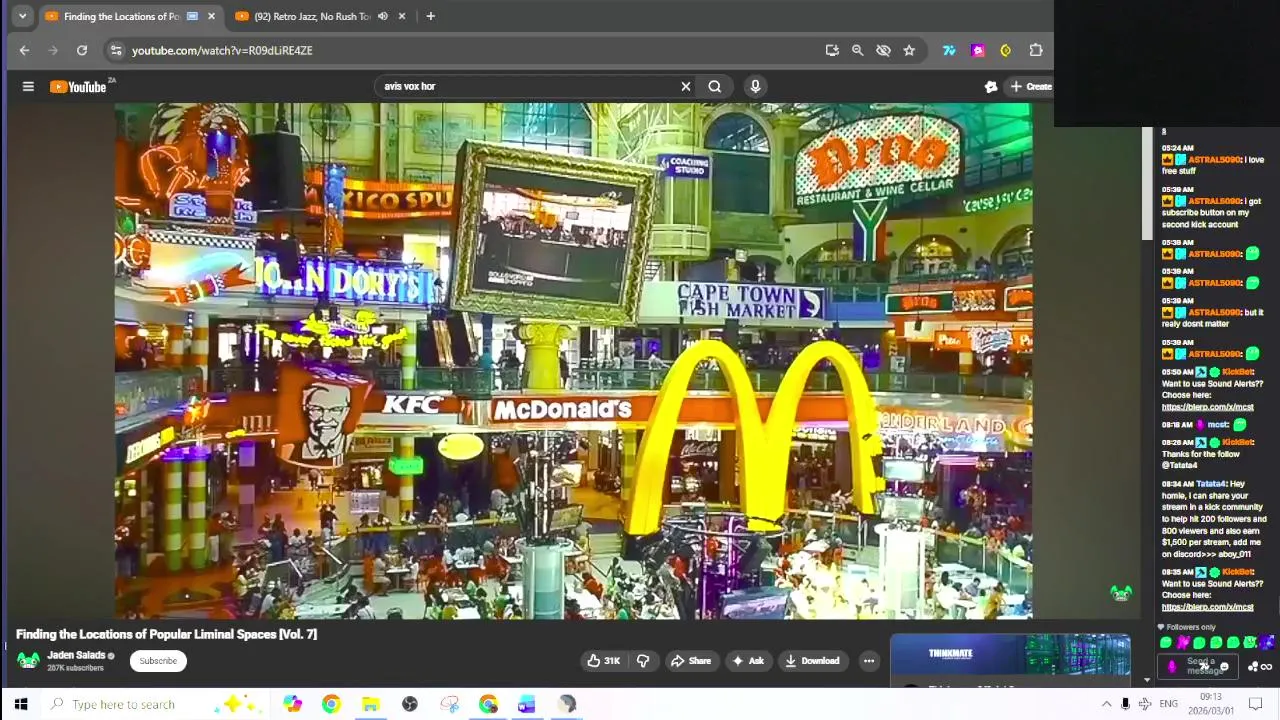Open the first blerp.com/x/mcst link in chat
The image size is (1280, 720).
1207,407
